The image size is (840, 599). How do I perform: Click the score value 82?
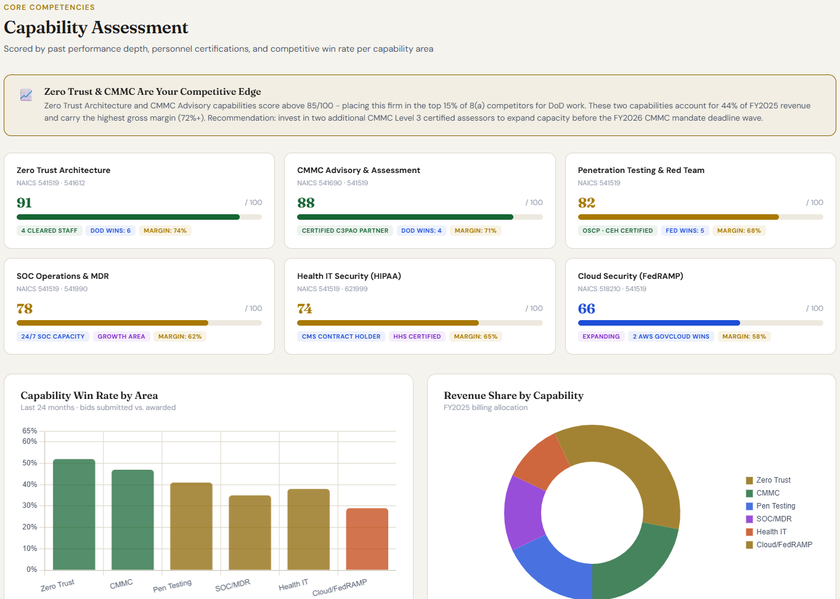point(587,203)
